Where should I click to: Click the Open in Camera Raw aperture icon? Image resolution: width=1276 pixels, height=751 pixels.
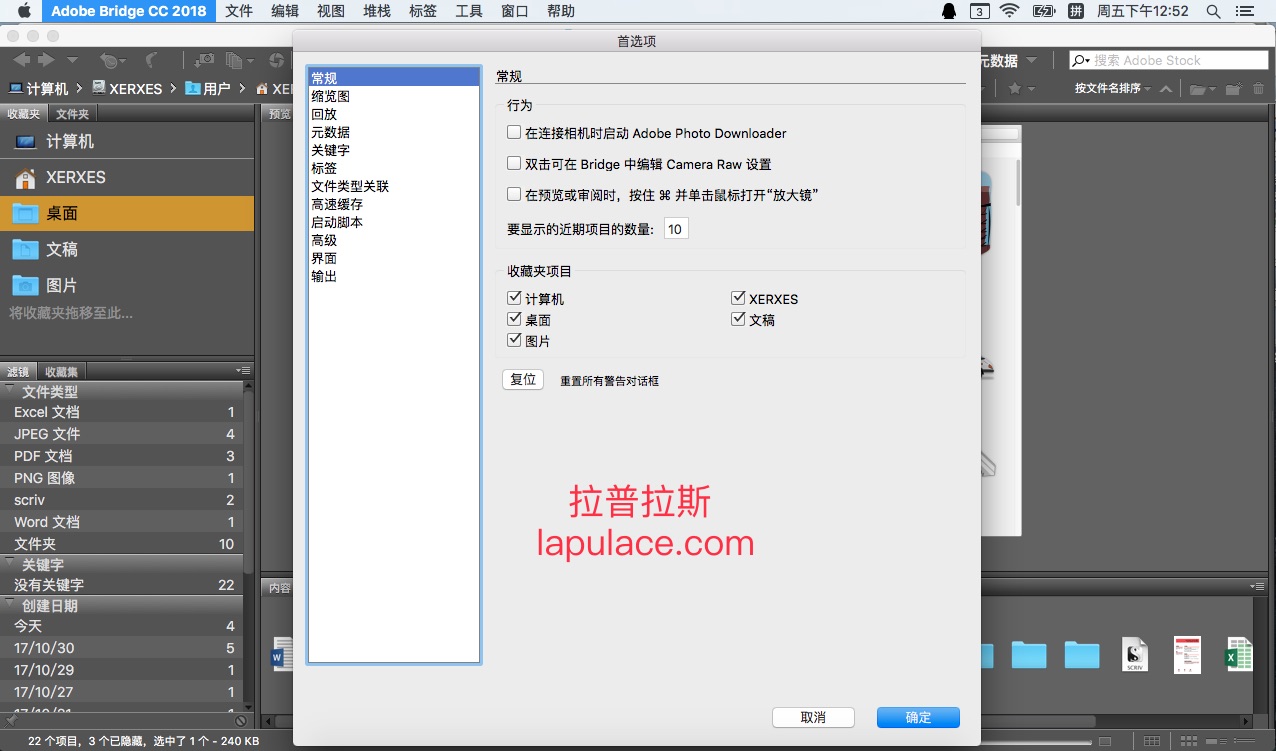tap(278, 61)
